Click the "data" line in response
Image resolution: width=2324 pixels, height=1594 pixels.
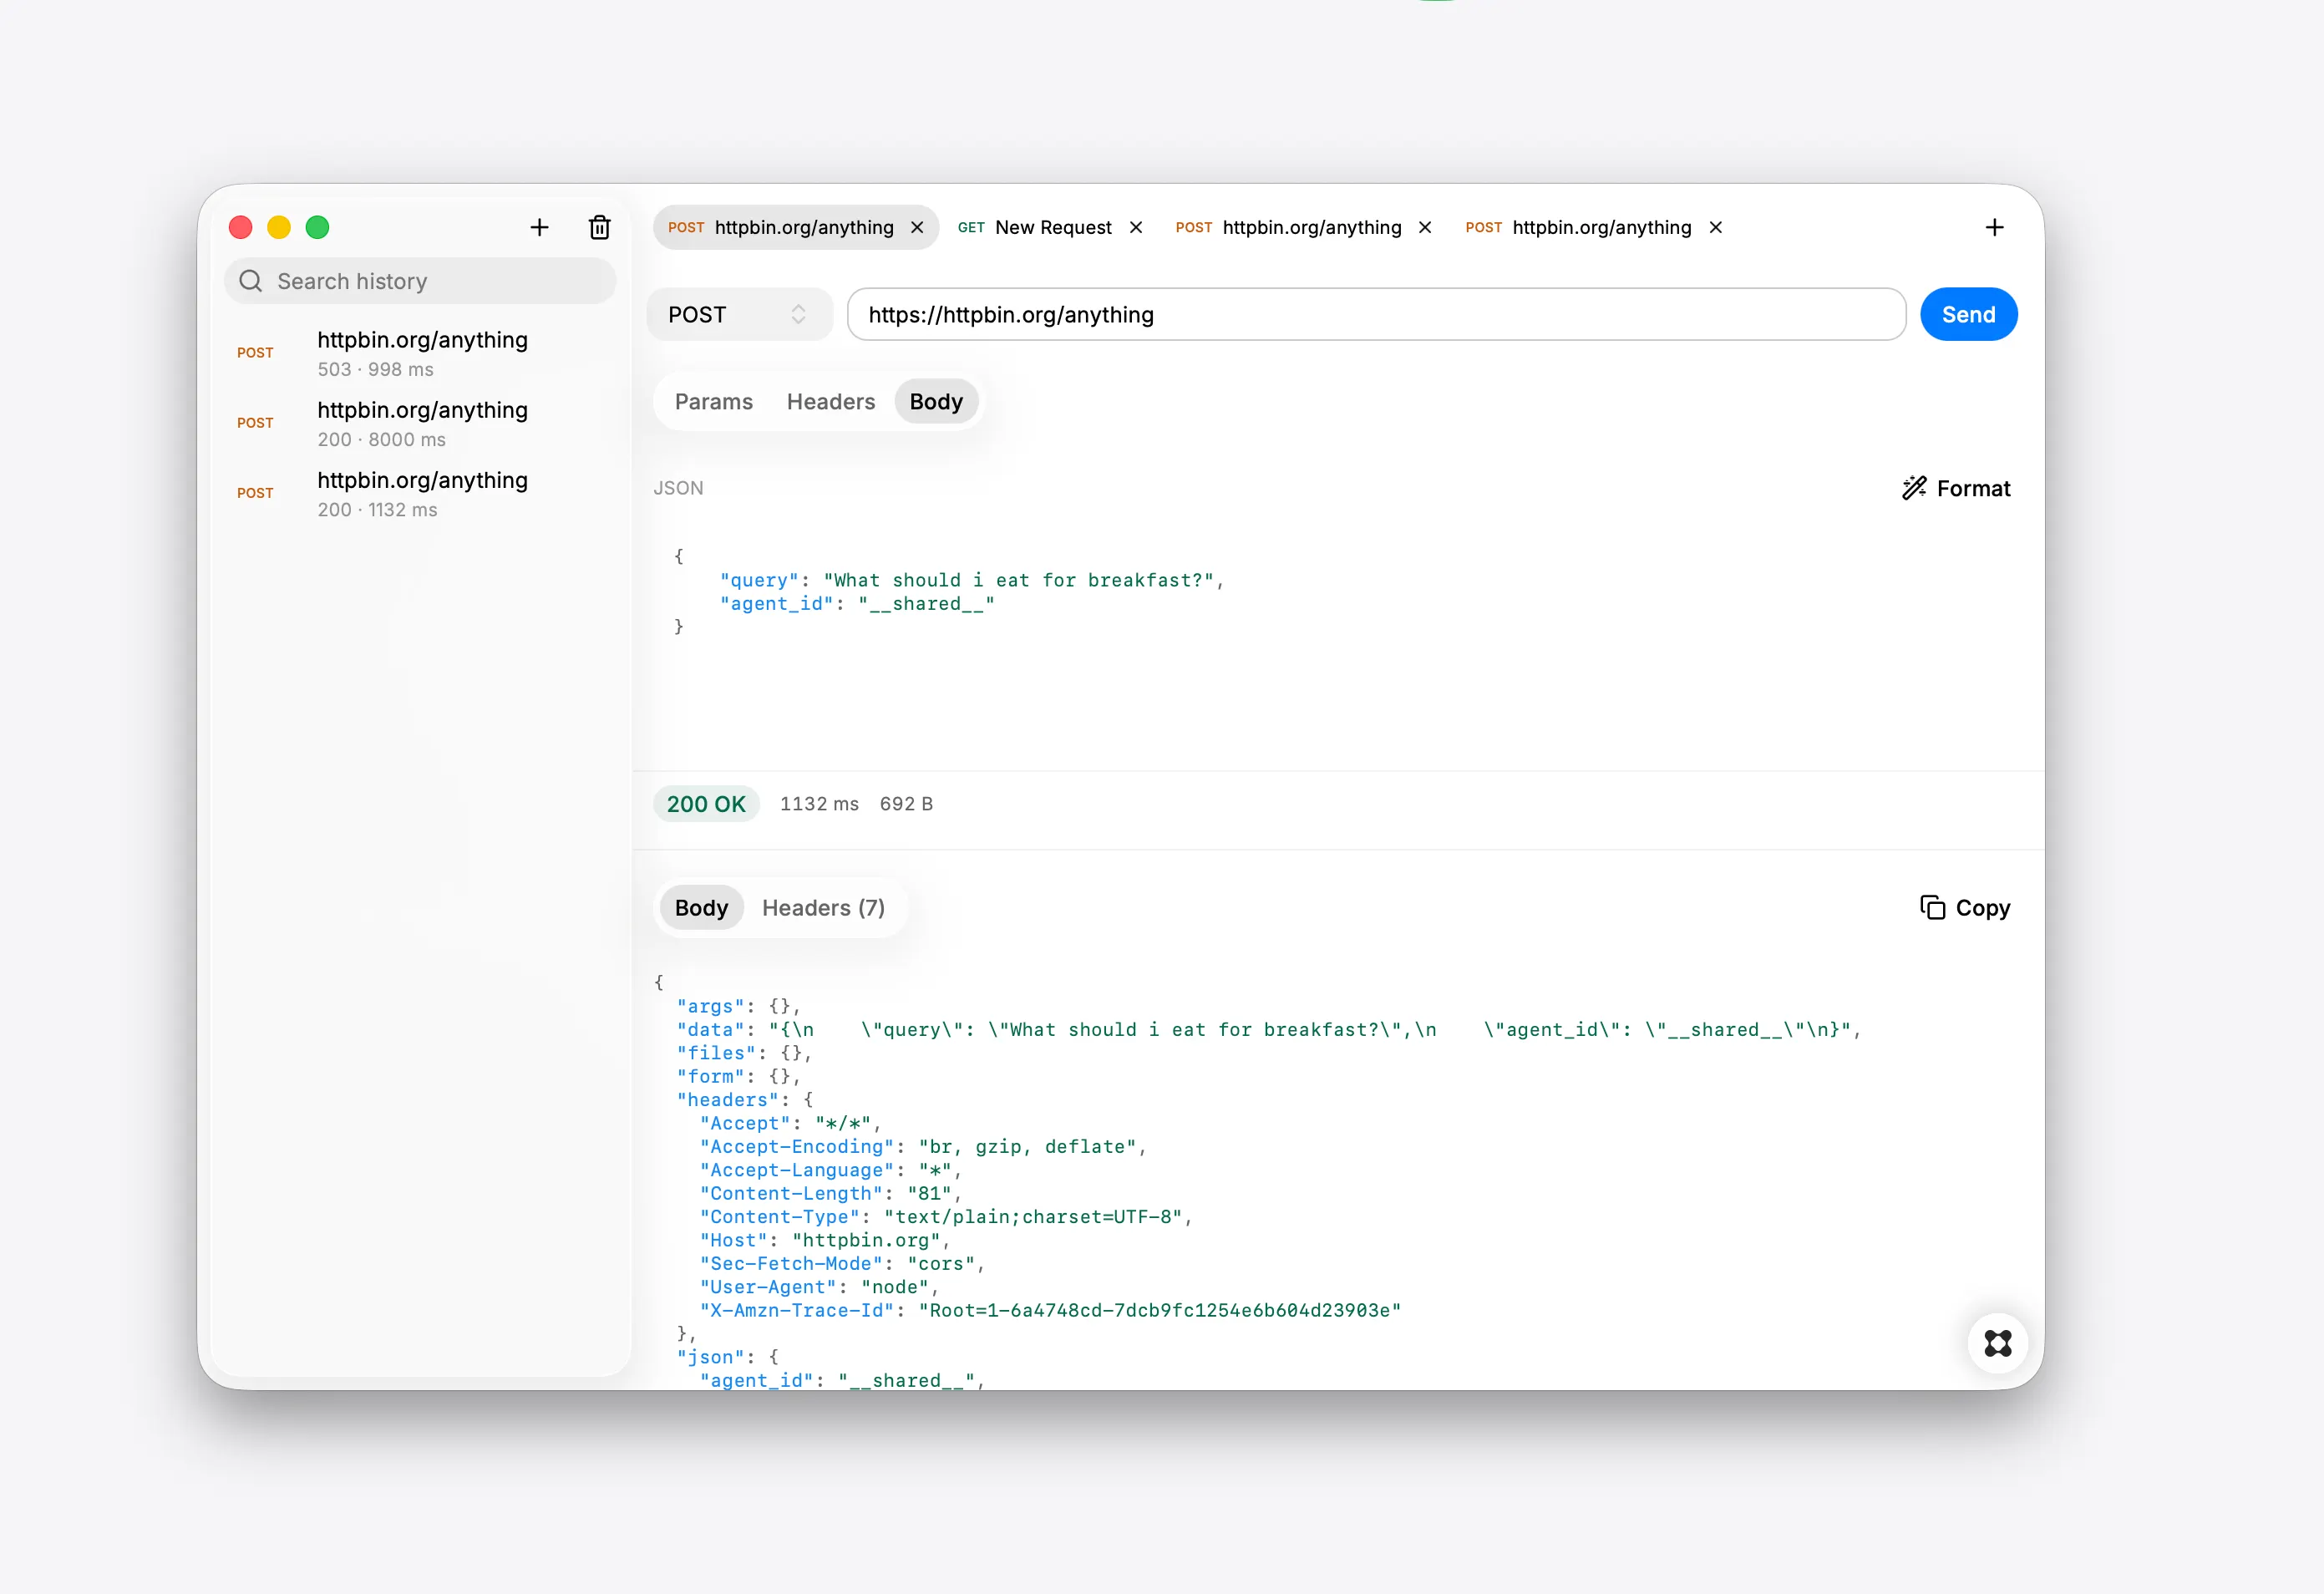coord(1268,1029)
